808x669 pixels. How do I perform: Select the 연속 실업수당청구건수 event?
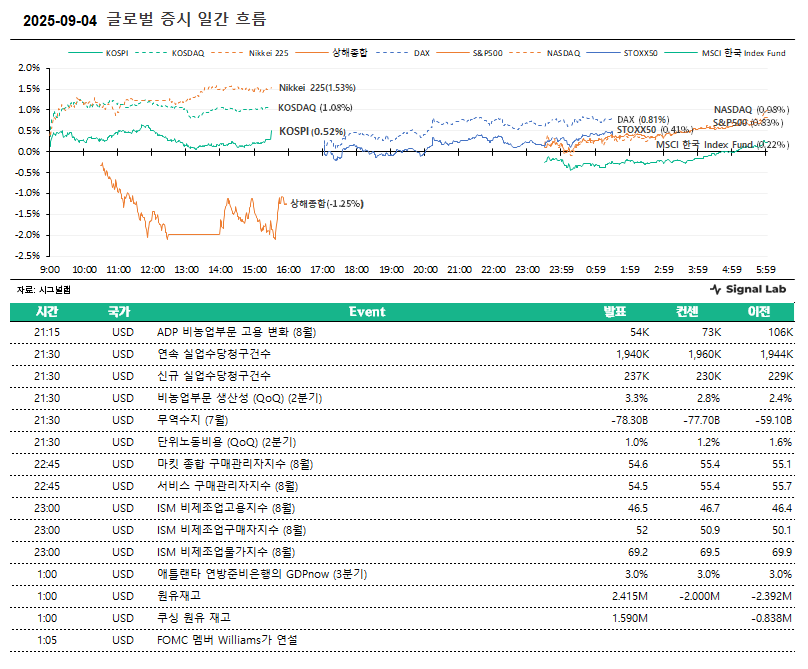coord(214,354)
